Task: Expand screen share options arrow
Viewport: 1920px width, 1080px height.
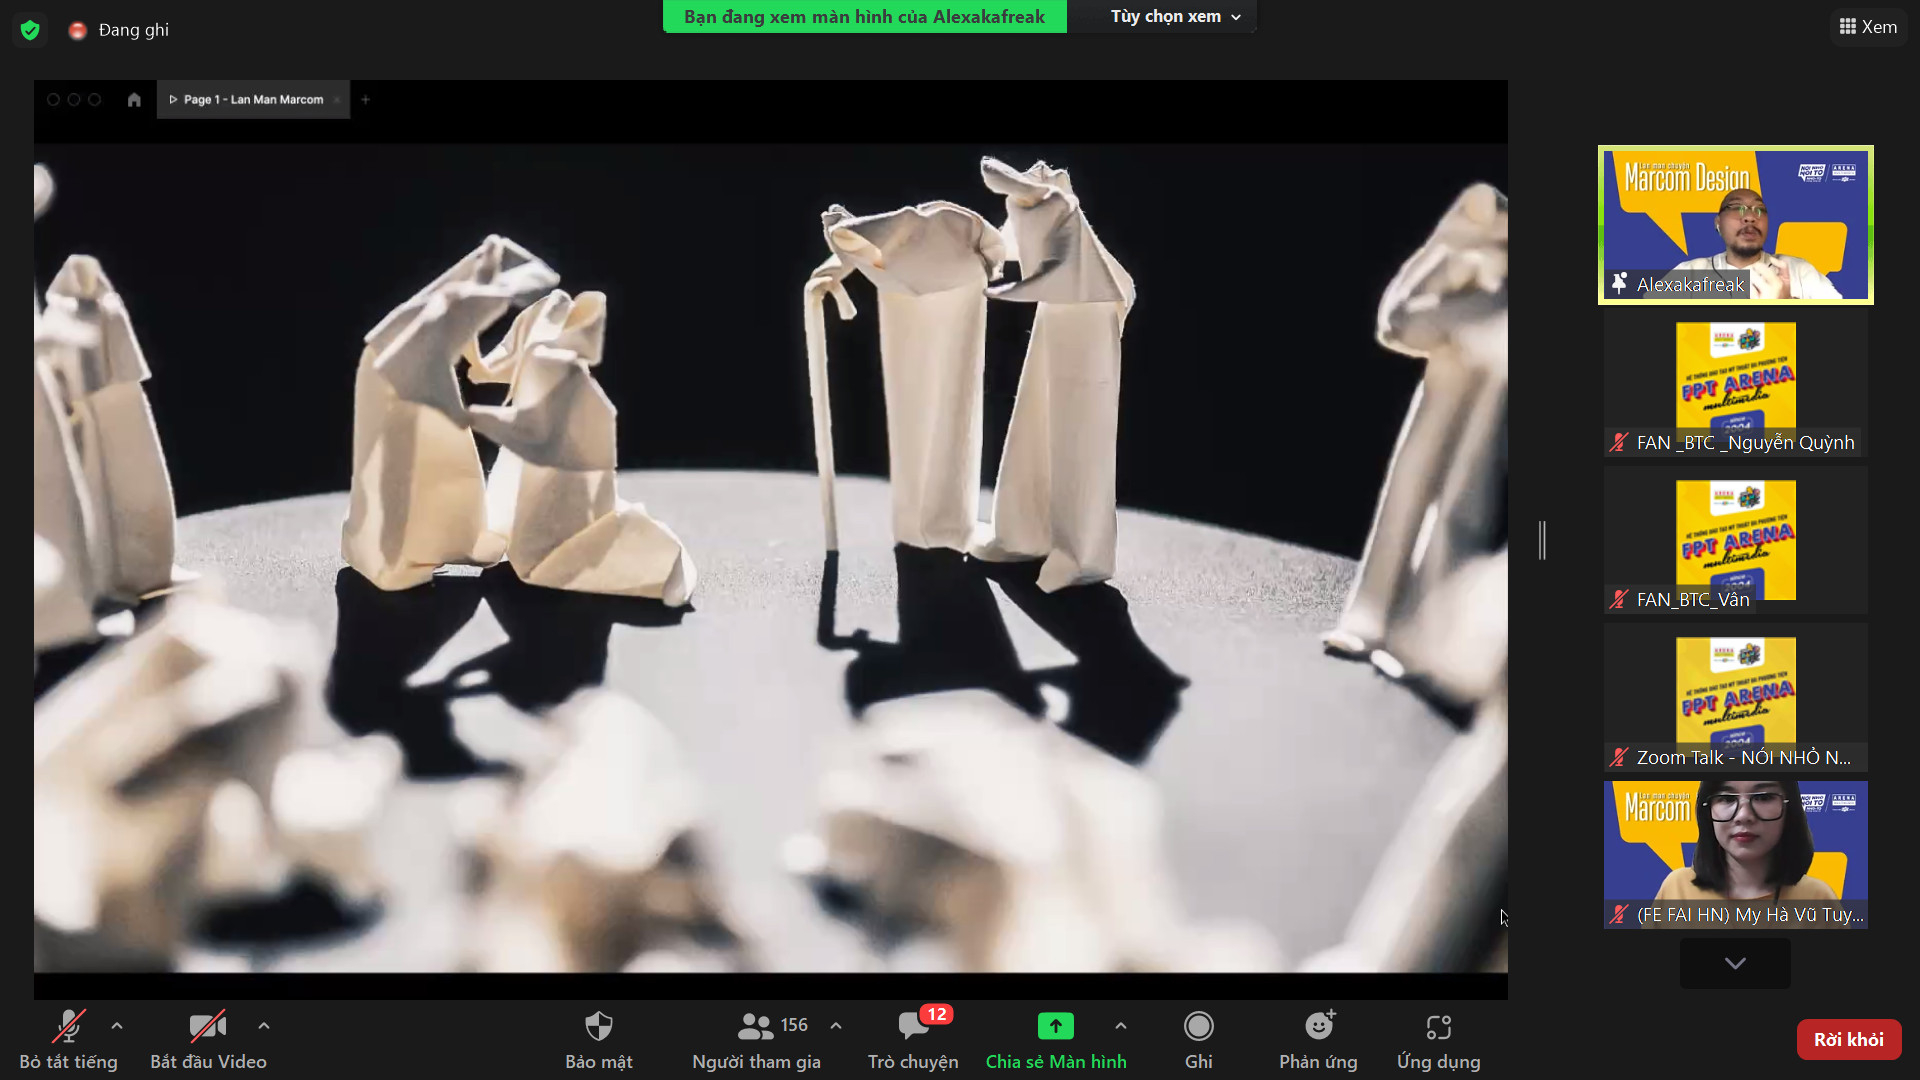Action: click(1121, 1025)
